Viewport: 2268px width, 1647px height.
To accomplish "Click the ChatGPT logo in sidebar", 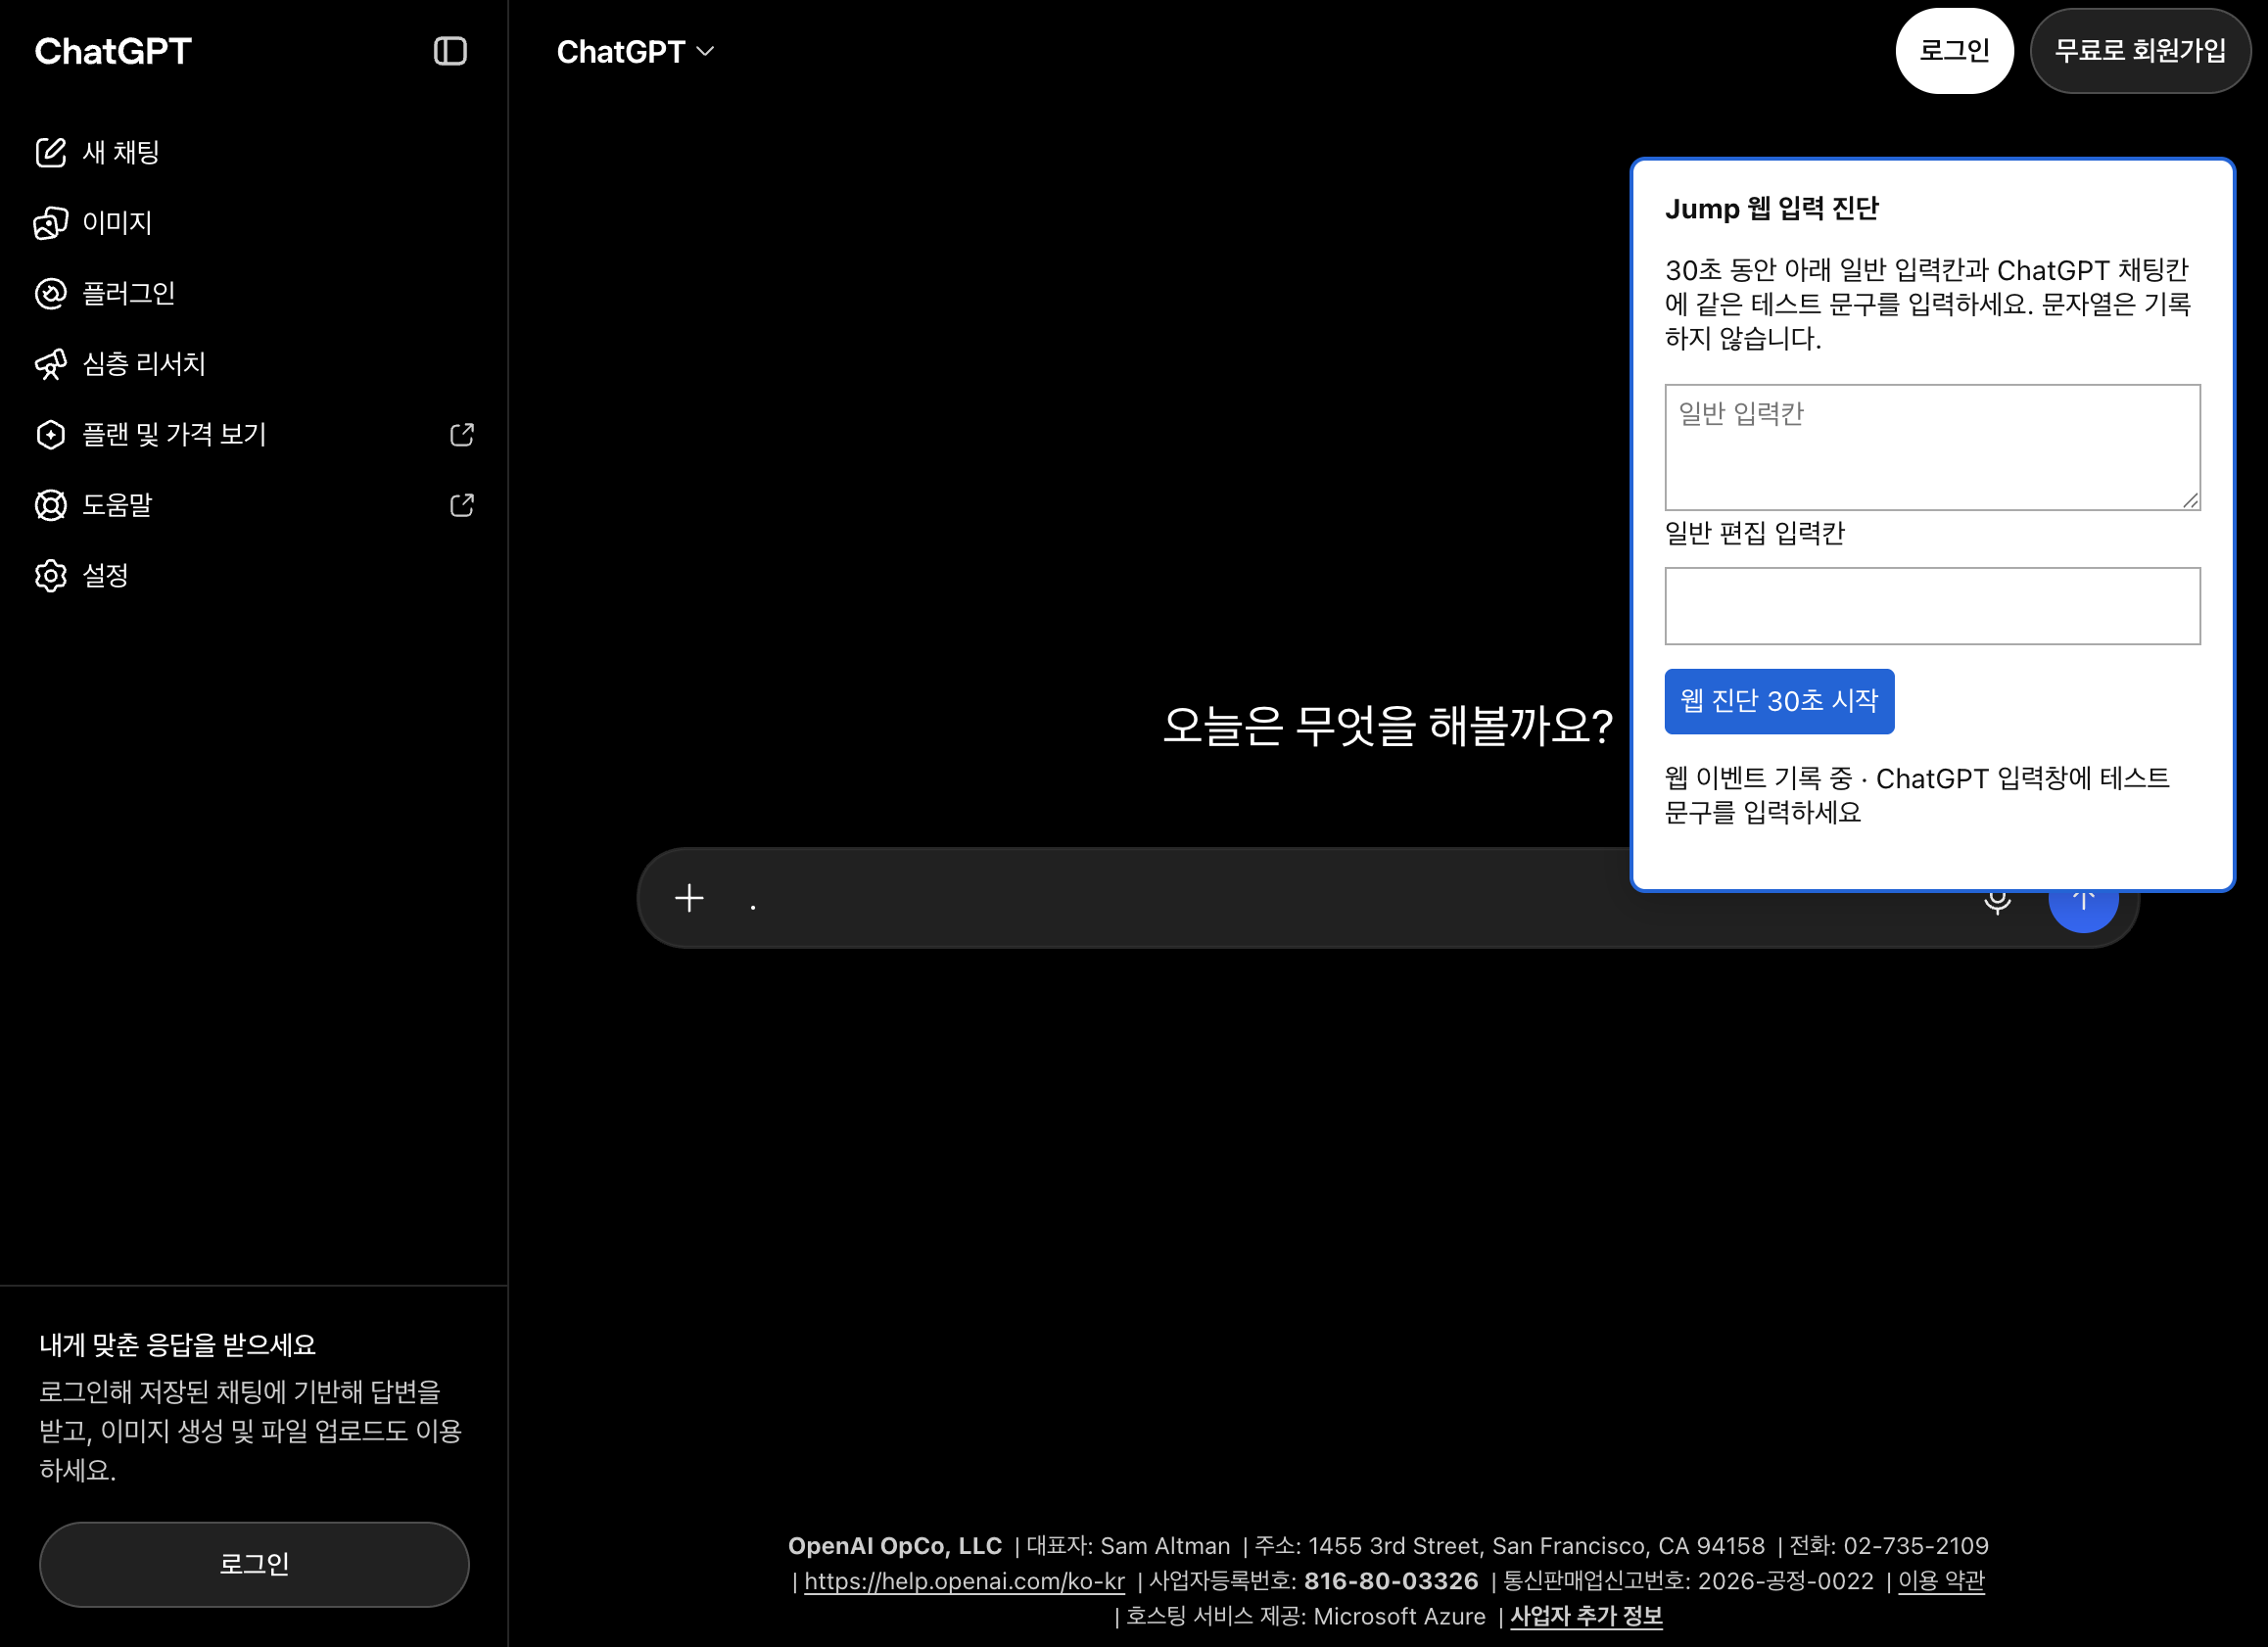I will [x=113, y=51].
